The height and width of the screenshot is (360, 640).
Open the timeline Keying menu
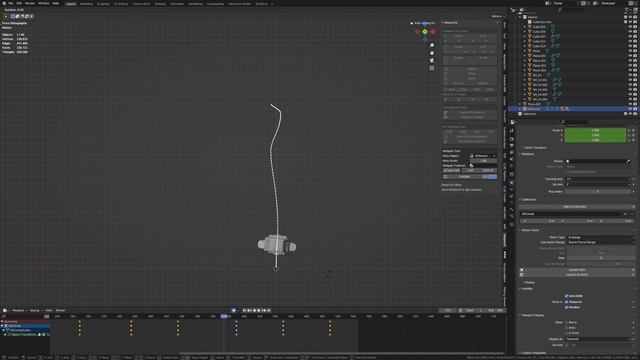tap(36, 311)
